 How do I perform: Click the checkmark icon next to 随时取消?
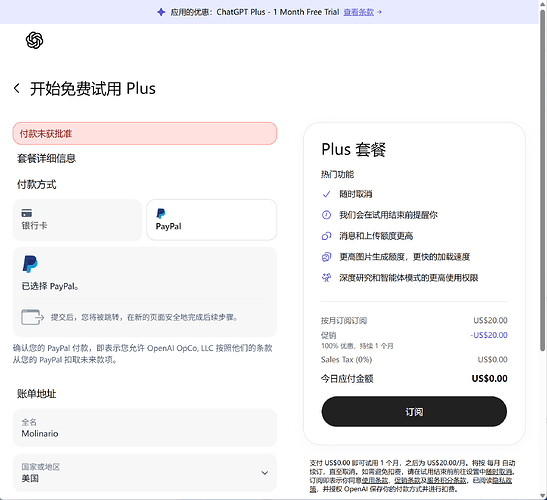point(326,194)
